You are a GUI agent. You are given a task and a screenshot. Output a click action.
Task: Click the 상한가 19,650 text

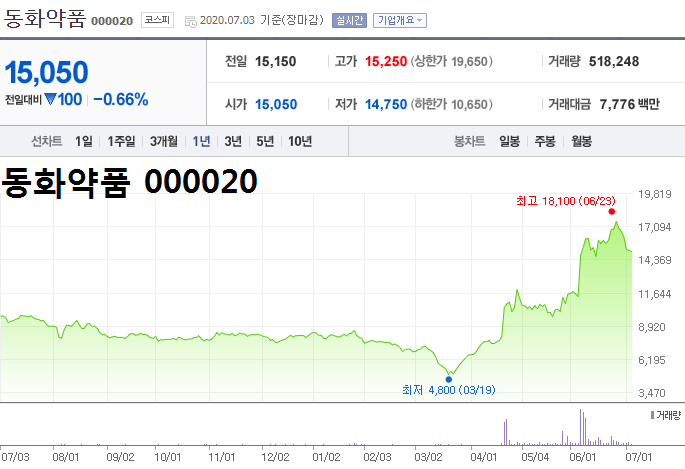pos(451,62)
